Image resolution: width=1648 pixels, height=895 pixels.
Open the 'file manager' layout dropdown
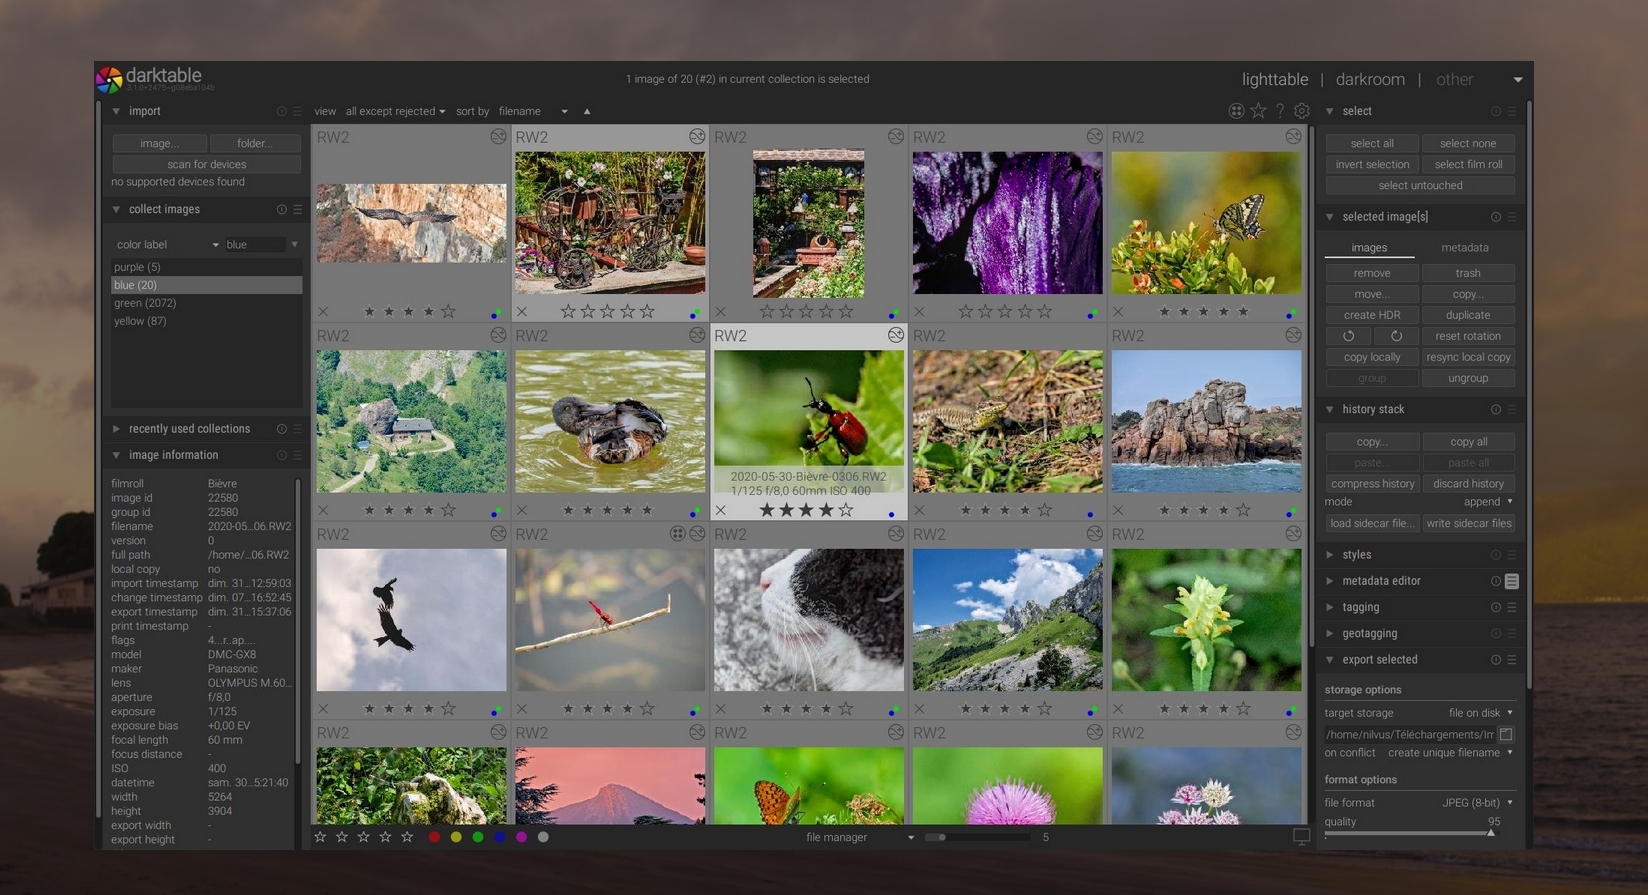[859, 837]
